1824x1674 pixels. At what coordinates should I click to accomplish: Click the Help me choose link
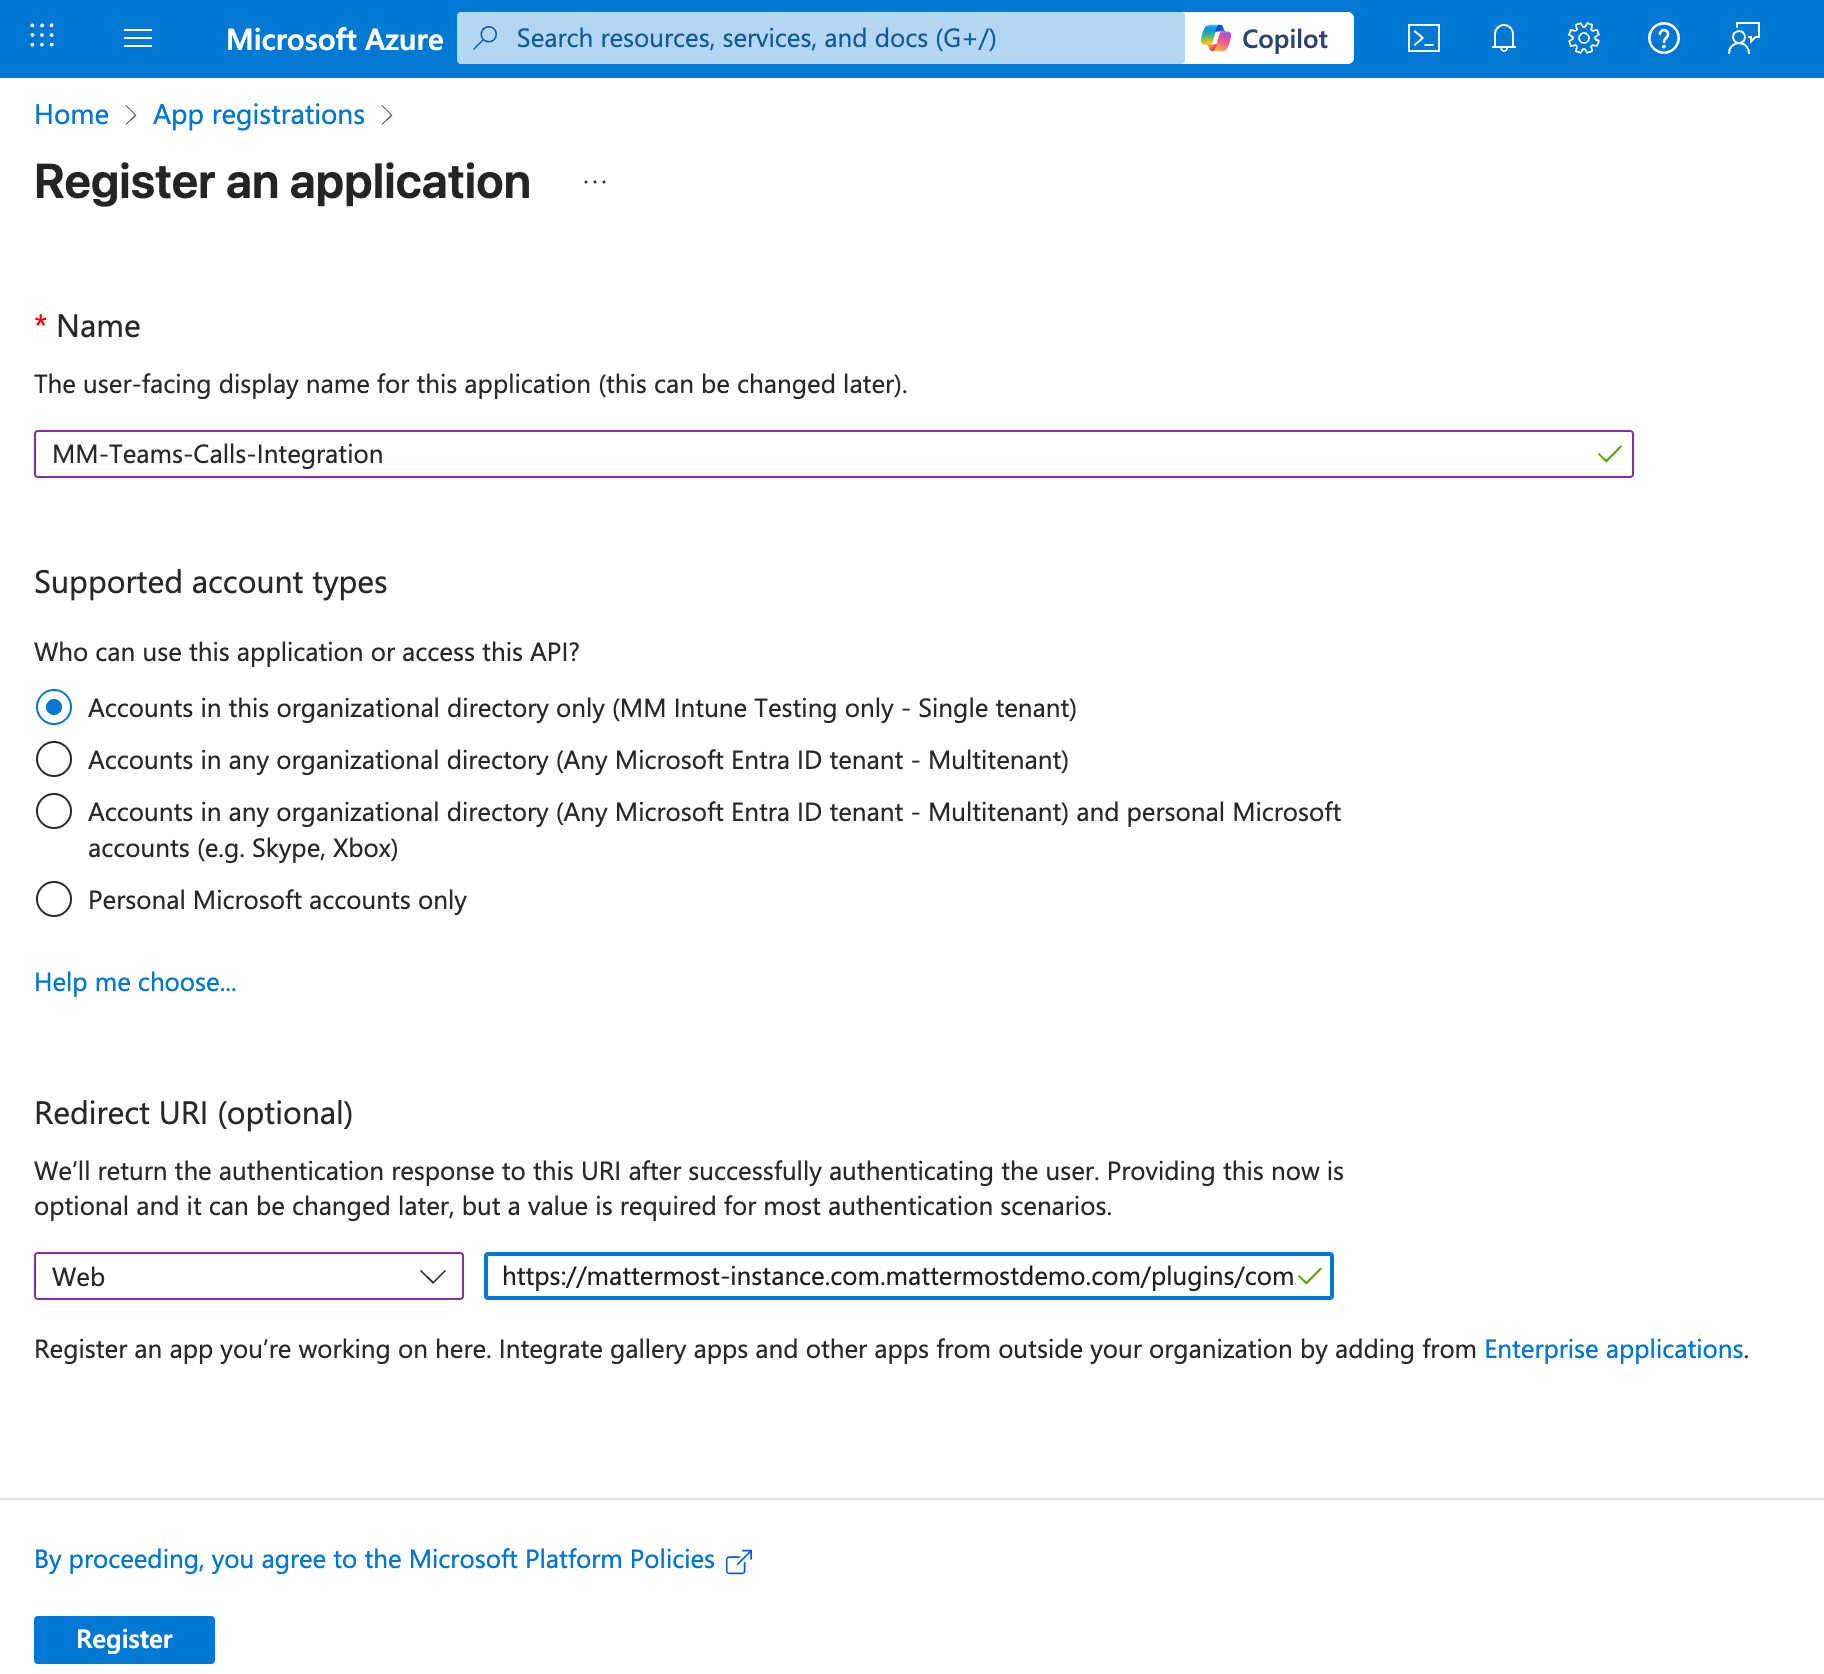[x=134, y=982]
